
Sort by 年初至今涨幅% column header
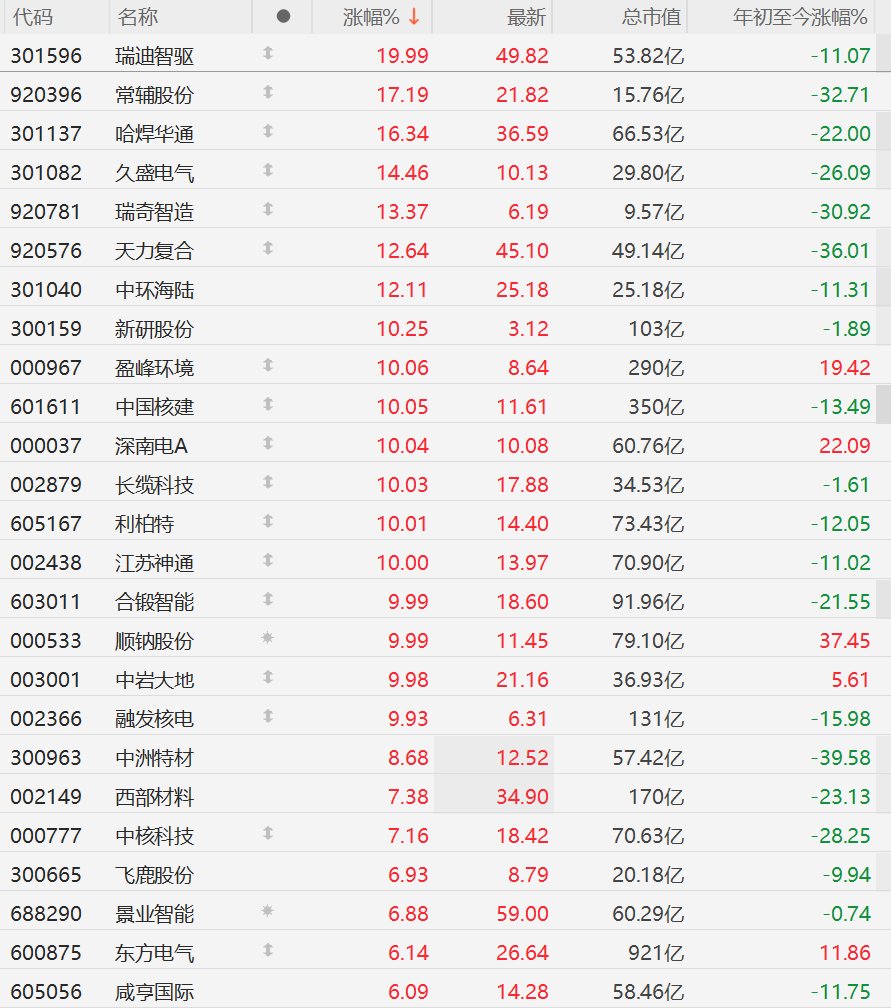pos(800,17)
